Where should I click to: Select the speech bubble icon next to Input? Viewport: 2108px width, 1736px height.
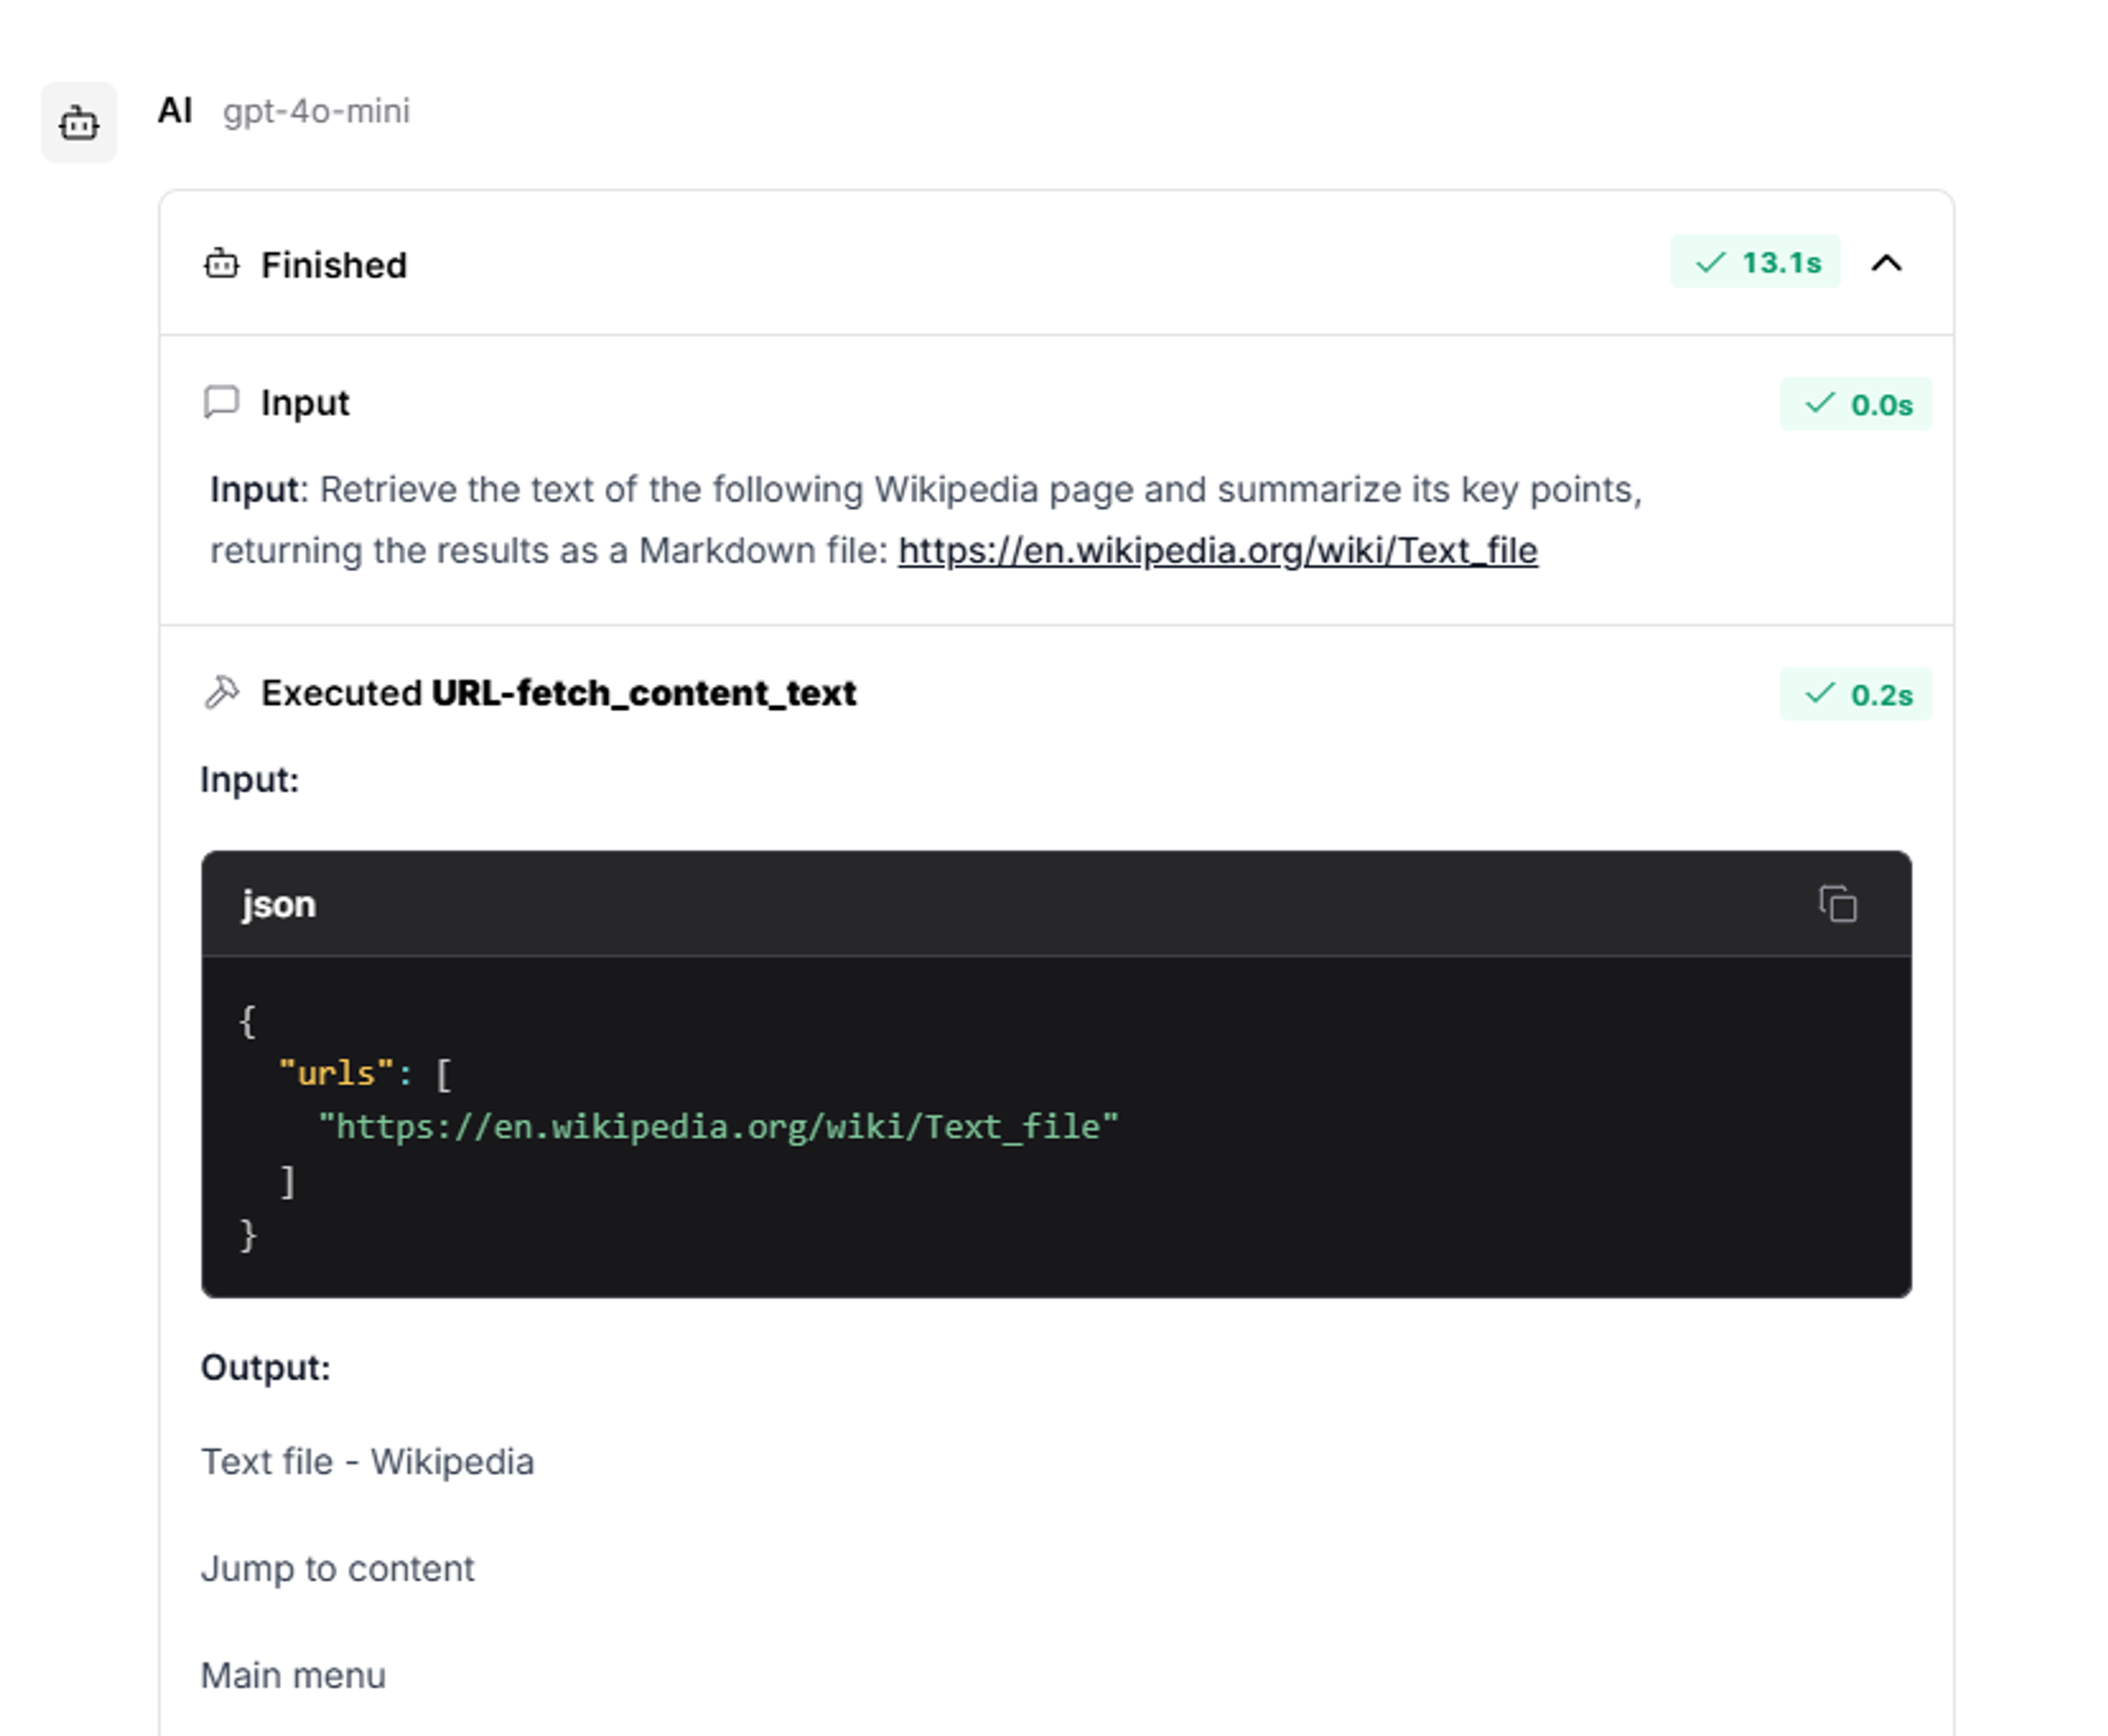222,403
